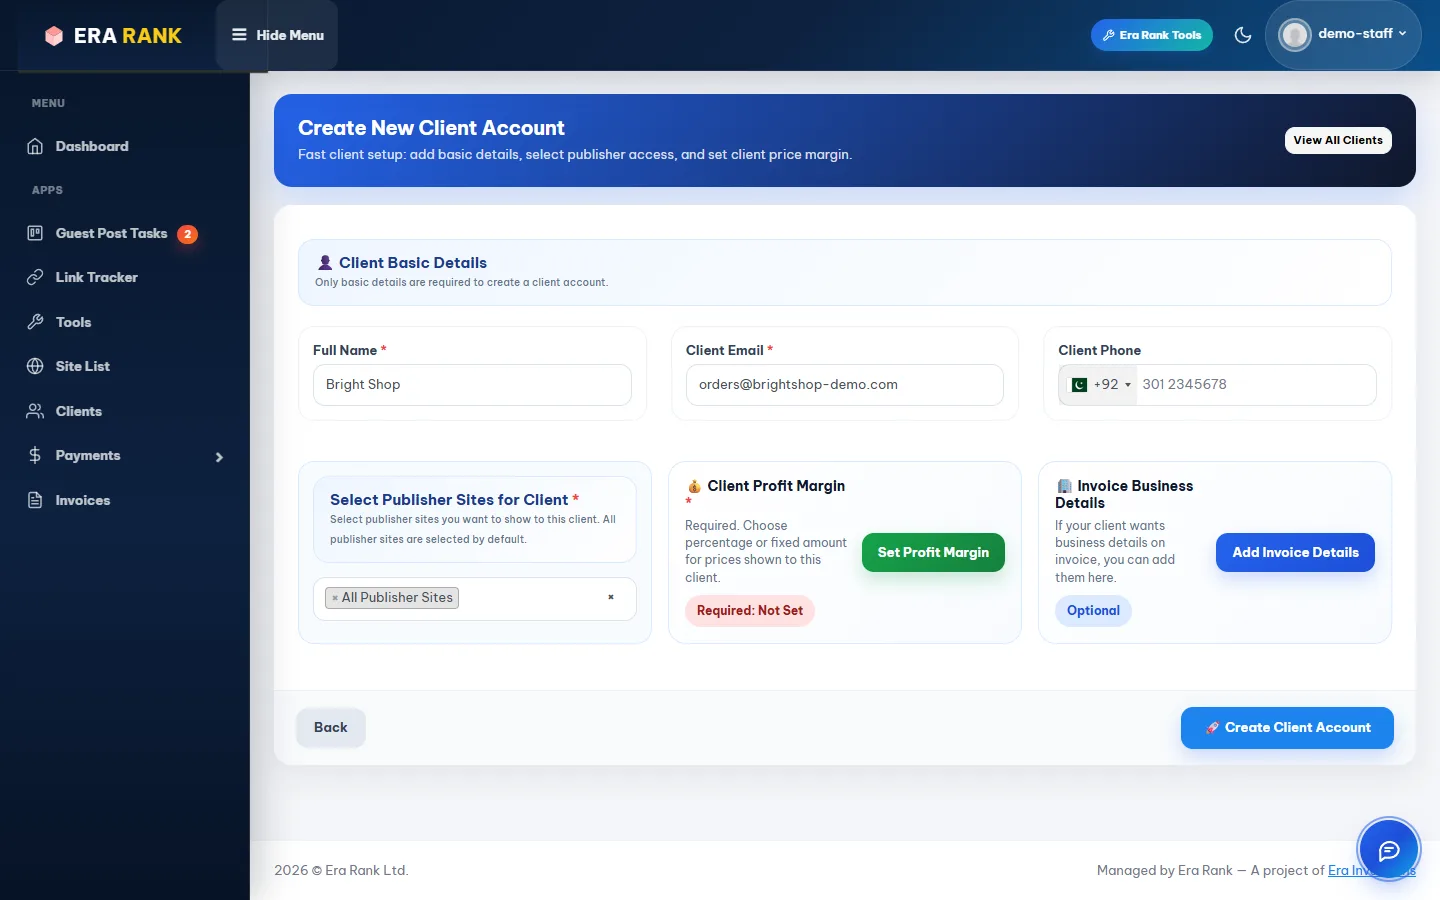Open the Guest Post Tasks icon
Viewport: 1440px width, 900px height.
point(35,233)
